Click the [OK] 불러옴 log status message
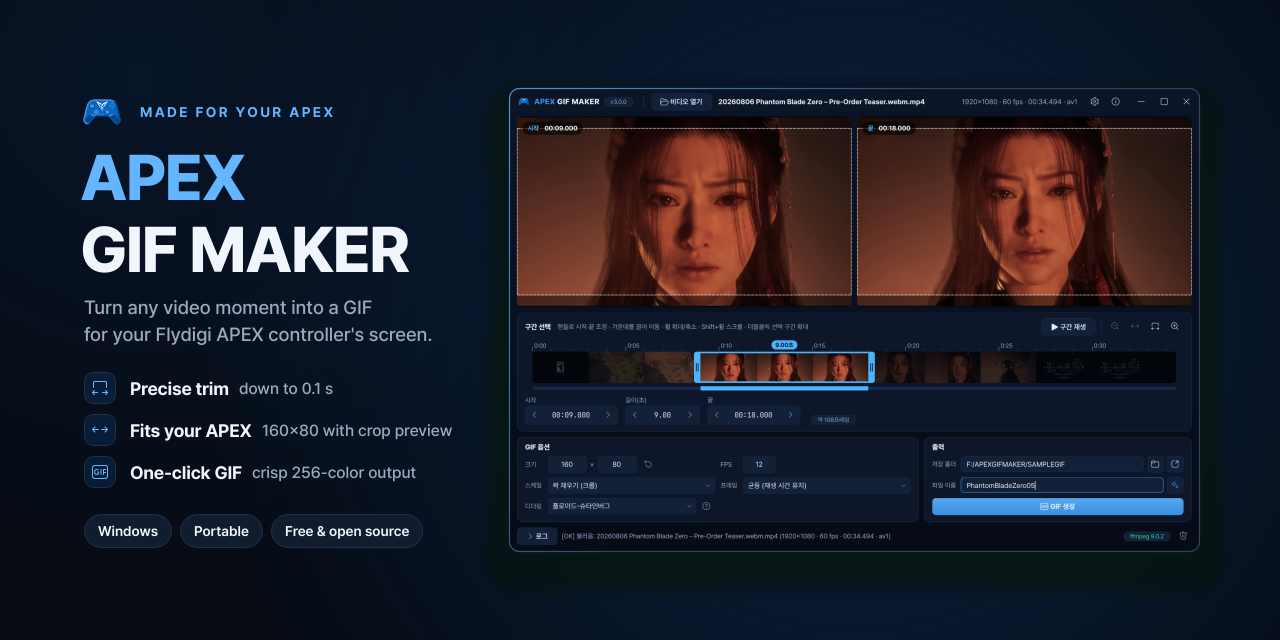 point(726,536)
